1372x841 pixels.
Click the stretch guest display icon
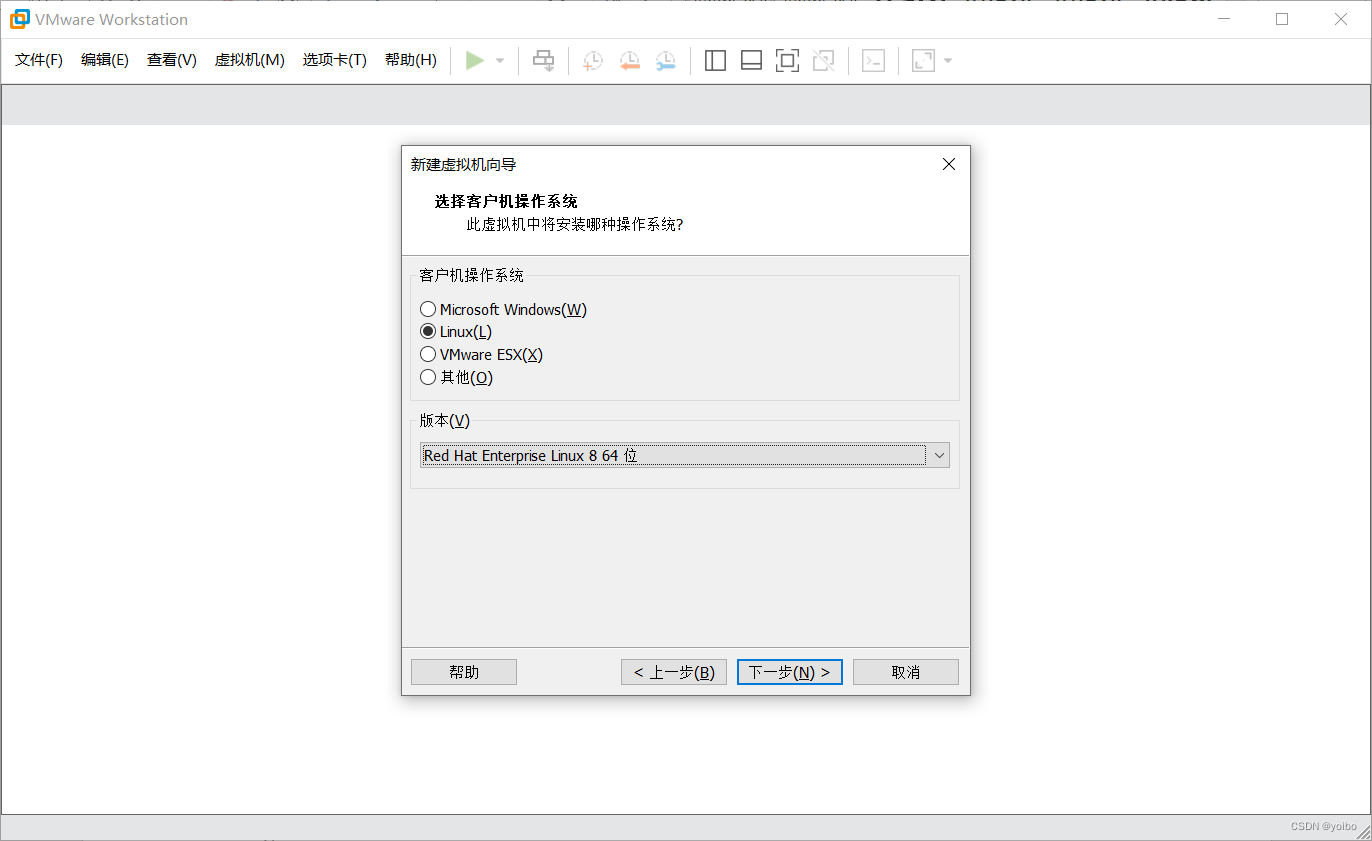tap(923, 61)
